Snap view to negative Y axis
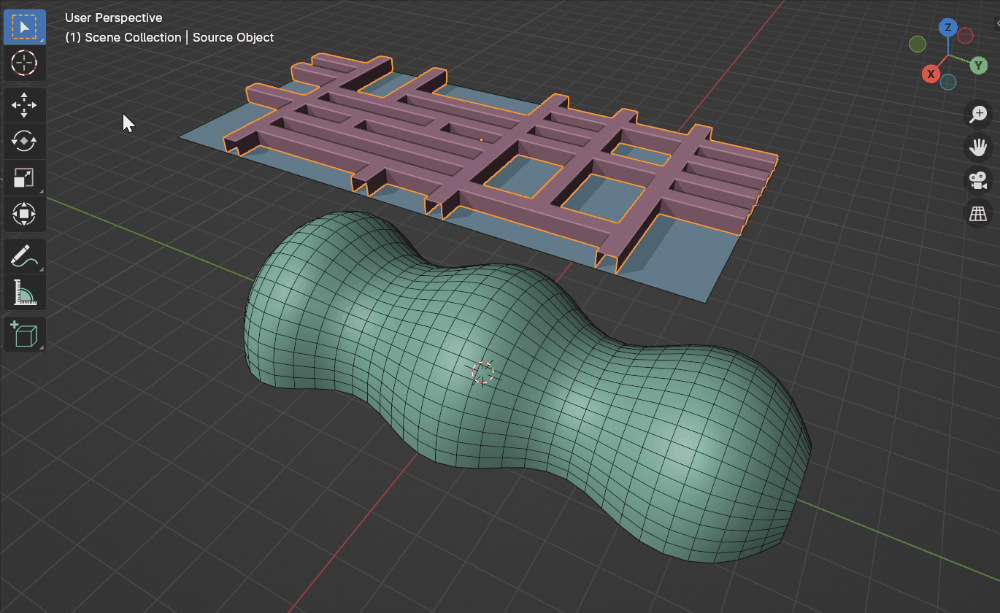 [x=917, y=44]
